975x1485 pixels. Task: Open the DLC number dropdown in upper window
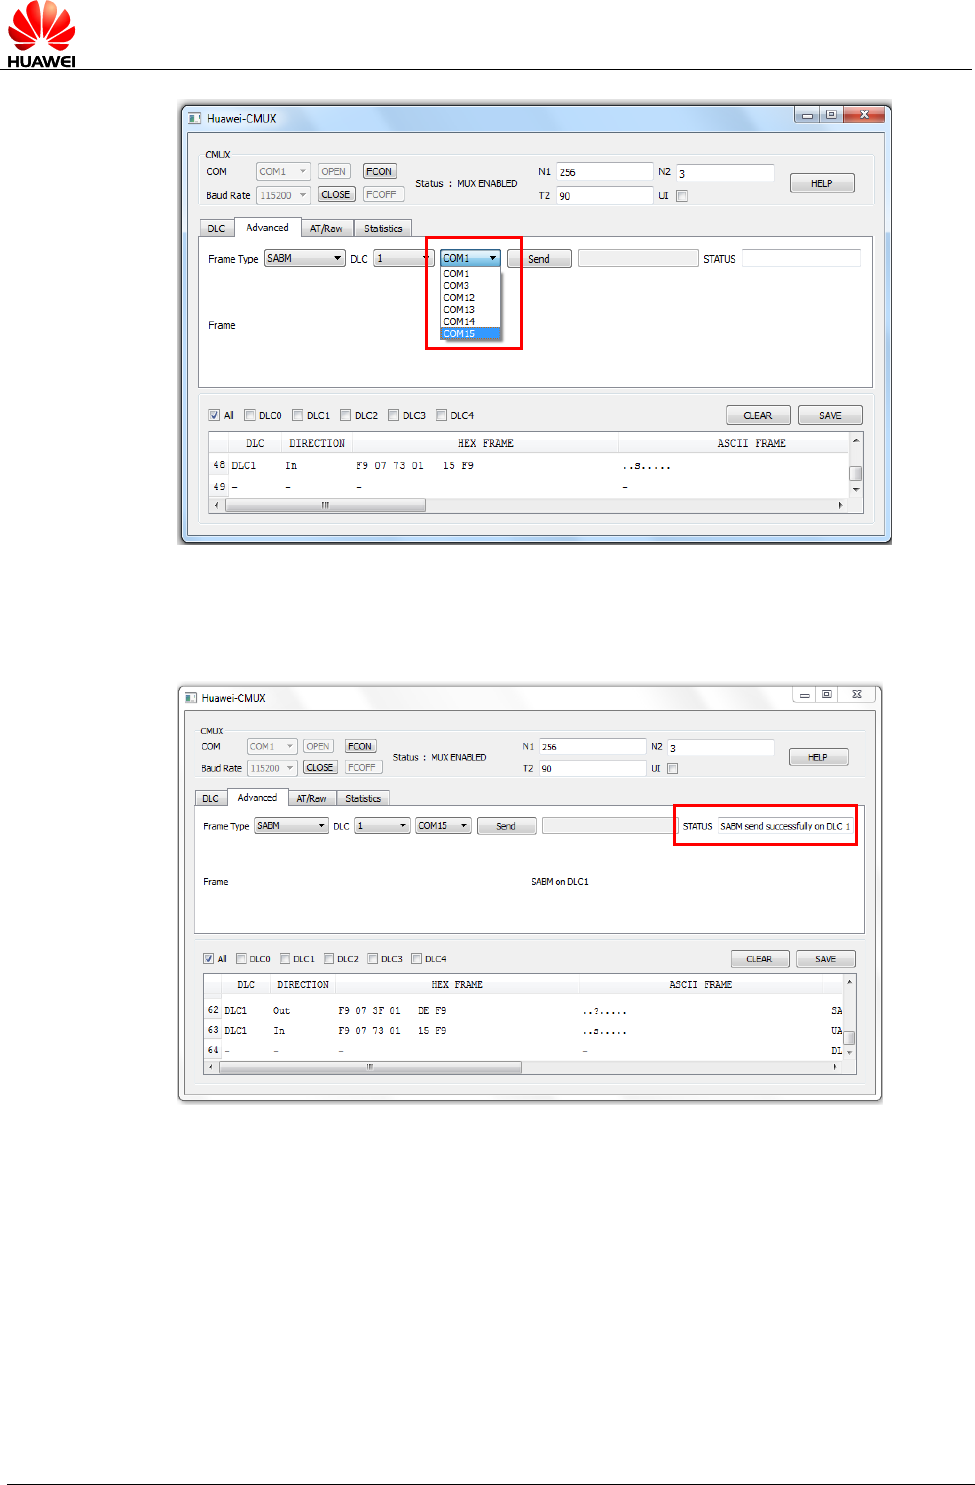pyautogui.click(x=404, y=258)
